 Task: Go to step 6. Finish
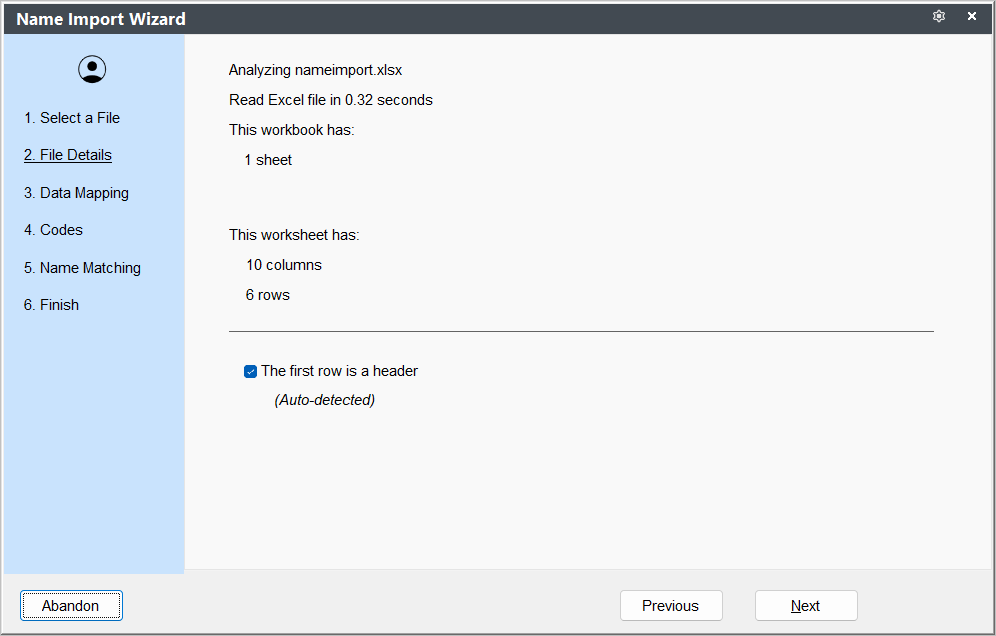pyautogui.click(x=51, y=305)
